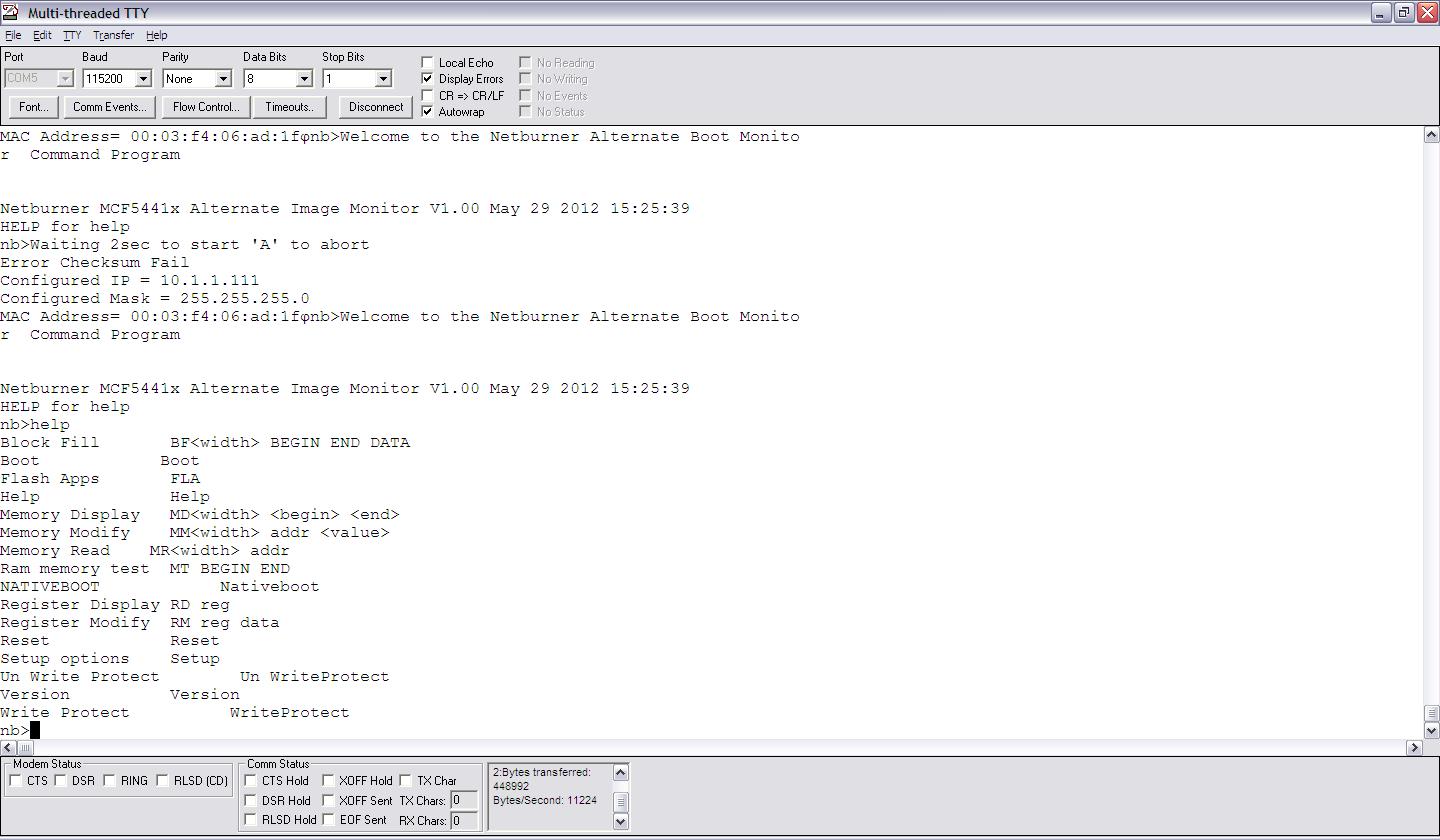Toggle the CTS modem status checkbox
Viewport: 1440px width, 840px height.
(16, 781)
